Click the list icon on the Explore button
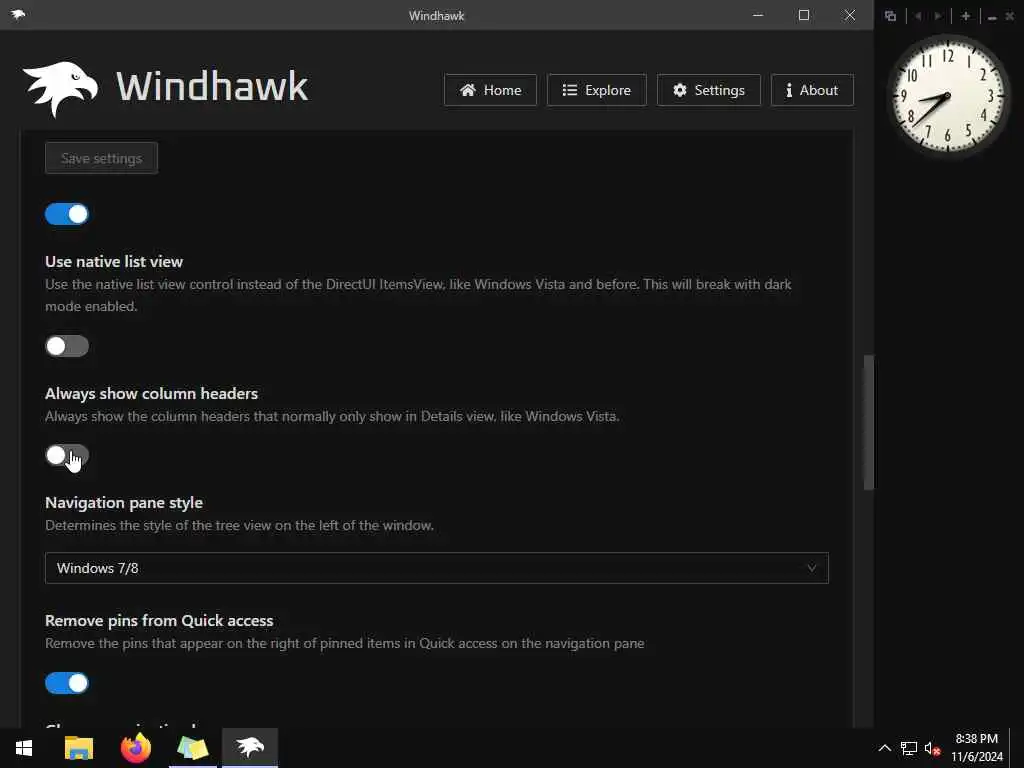 tap(569, 90)
